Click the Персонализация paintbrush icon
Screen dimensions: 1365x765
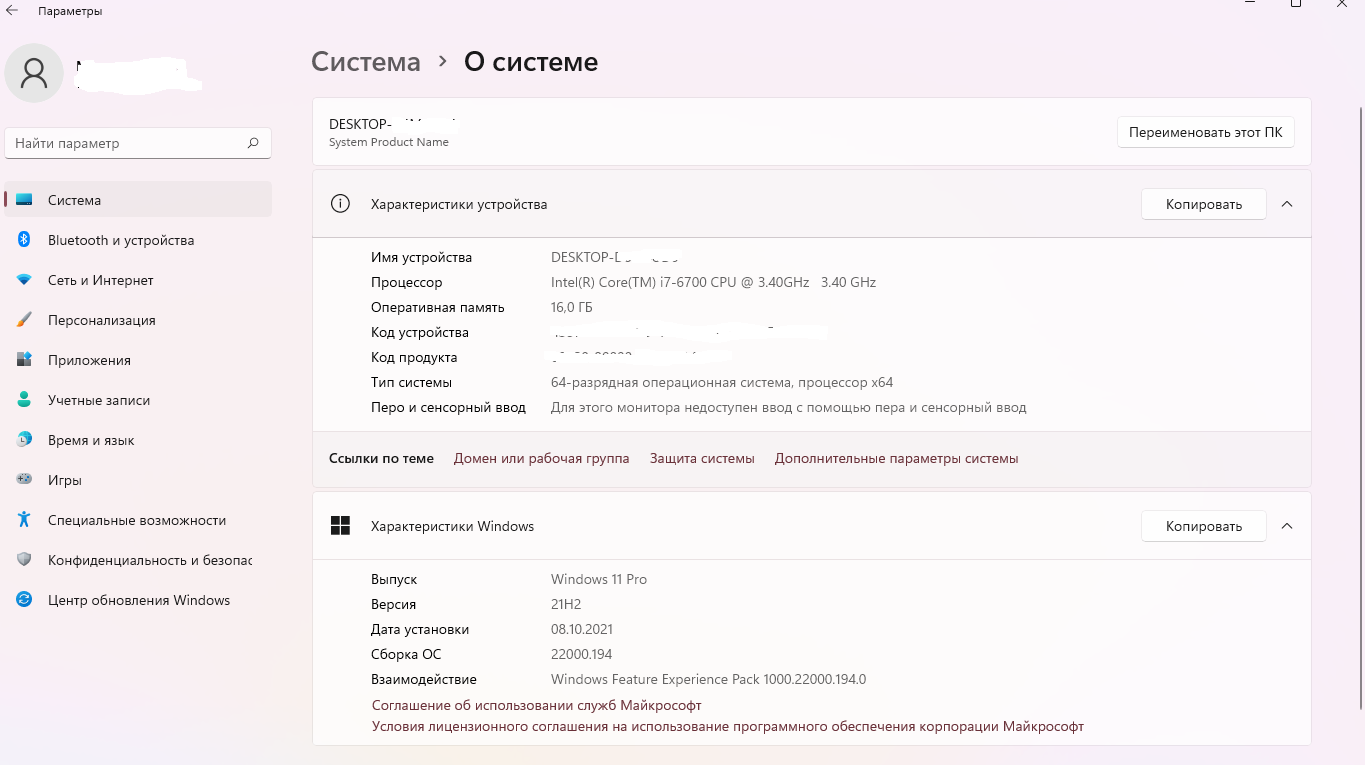24,320
